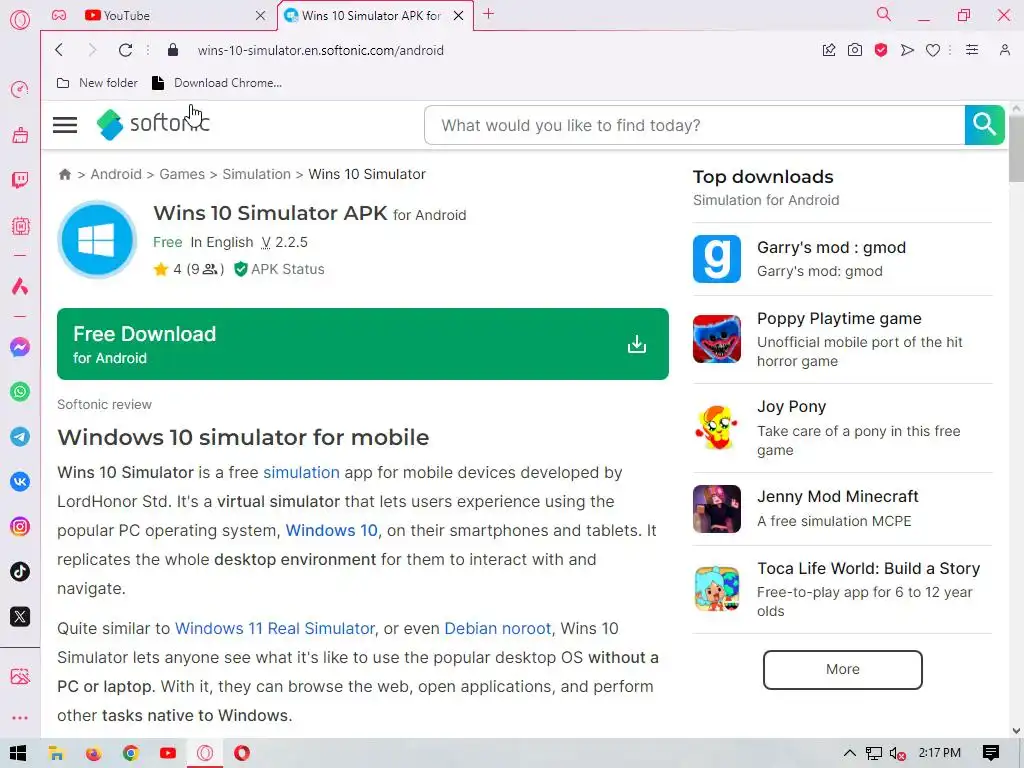The image size is (1024, 768).
Task: Open GX Control speedometer icon in sidebar
Action: tap(20, 89)
